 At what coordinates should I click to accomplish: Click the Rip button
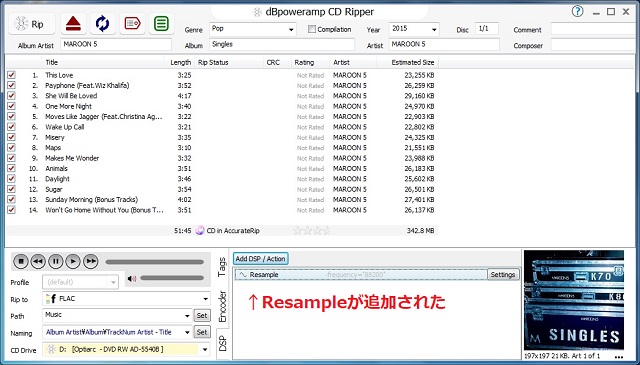(32, 24)
